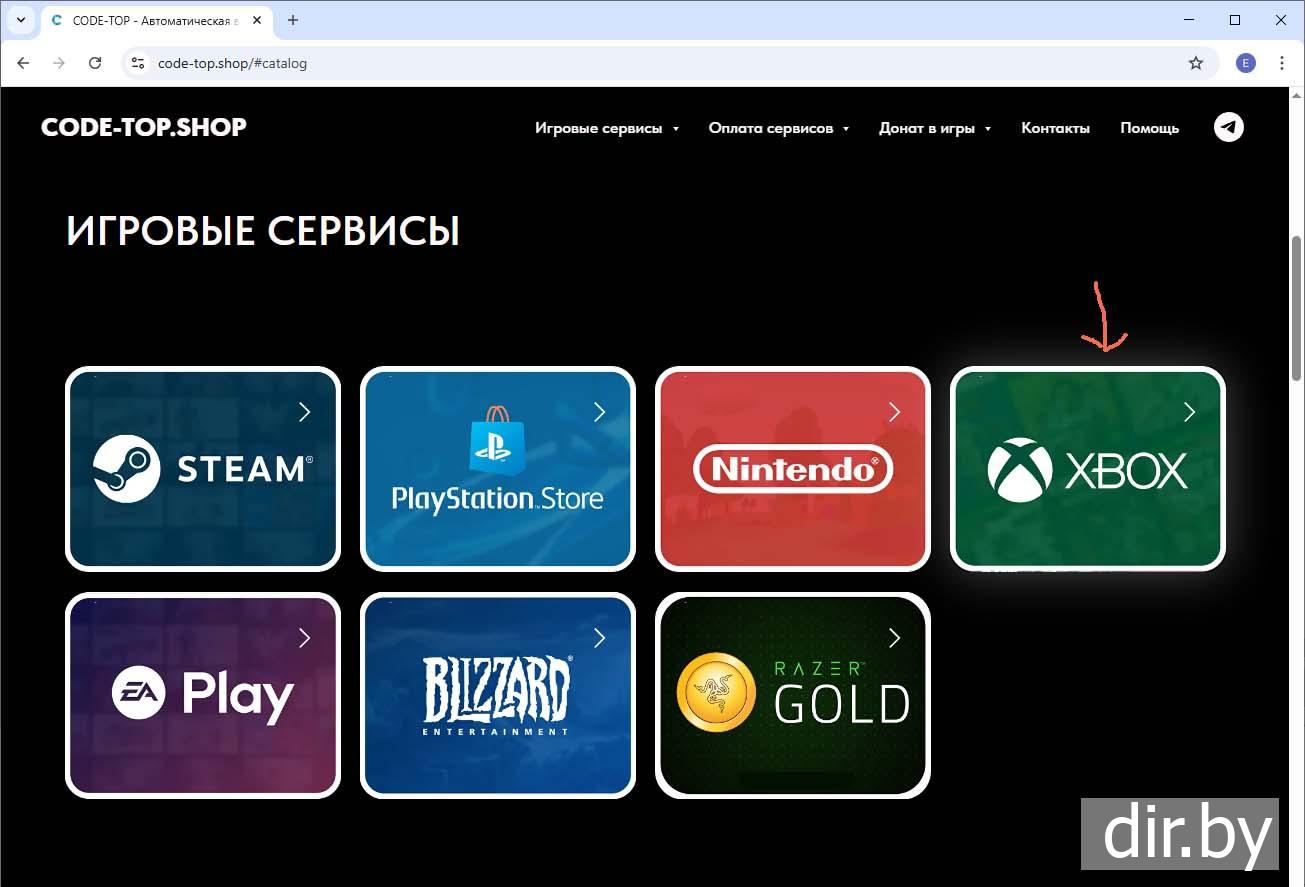Select the Nintendo card

[x=793, y=469]
